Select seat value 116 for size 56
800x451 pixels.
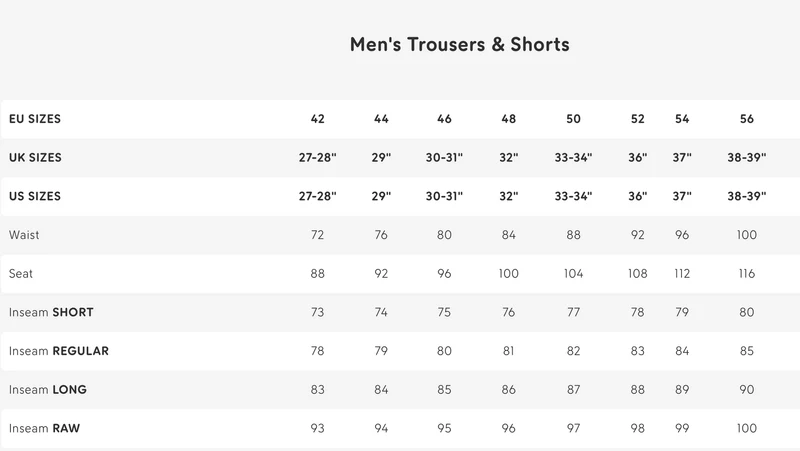click(746, 273)
